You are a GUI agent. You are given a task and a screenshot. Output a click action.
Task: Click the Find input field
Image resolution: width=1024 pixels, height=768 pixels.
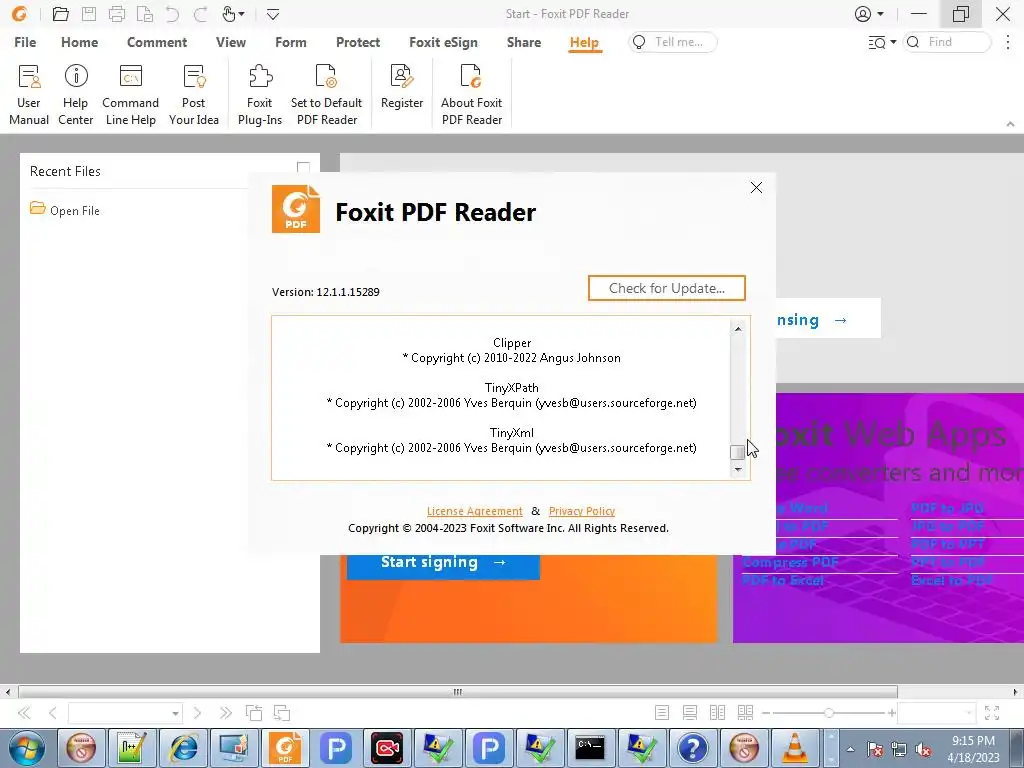(947, 42)
